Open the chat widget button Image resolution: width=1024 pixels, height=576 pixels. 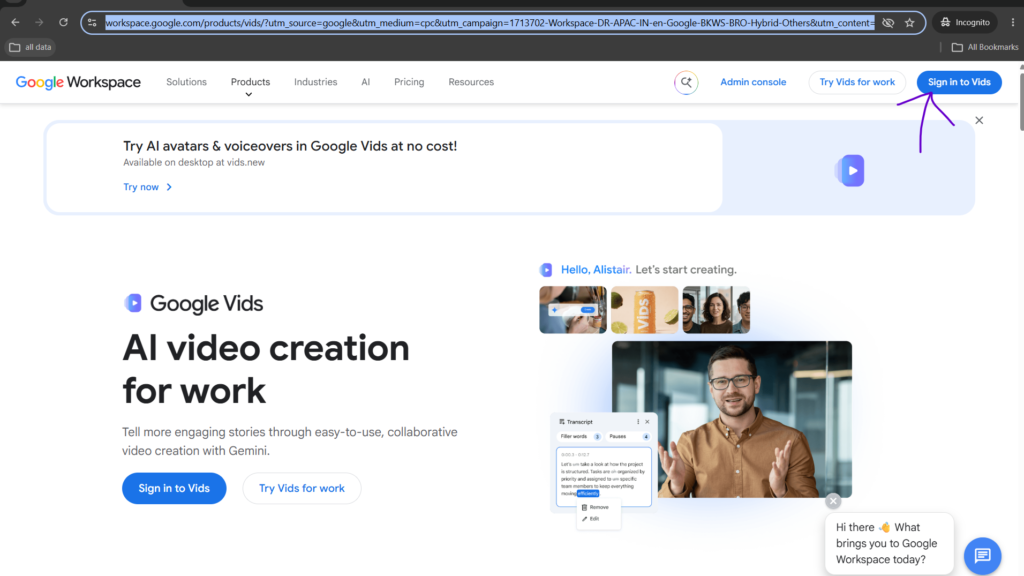(982, 556)
